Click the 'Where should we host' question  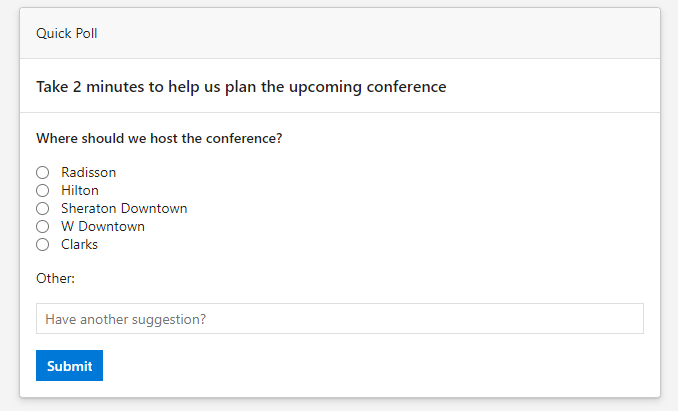pyautogui.click(x=159, y=138)
